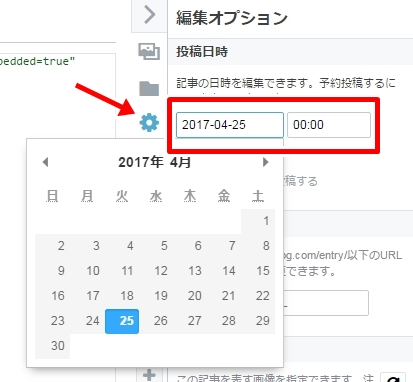Select April 10 in the calendar
Viewport: 413px width, 382px height.
click(87, 271)
